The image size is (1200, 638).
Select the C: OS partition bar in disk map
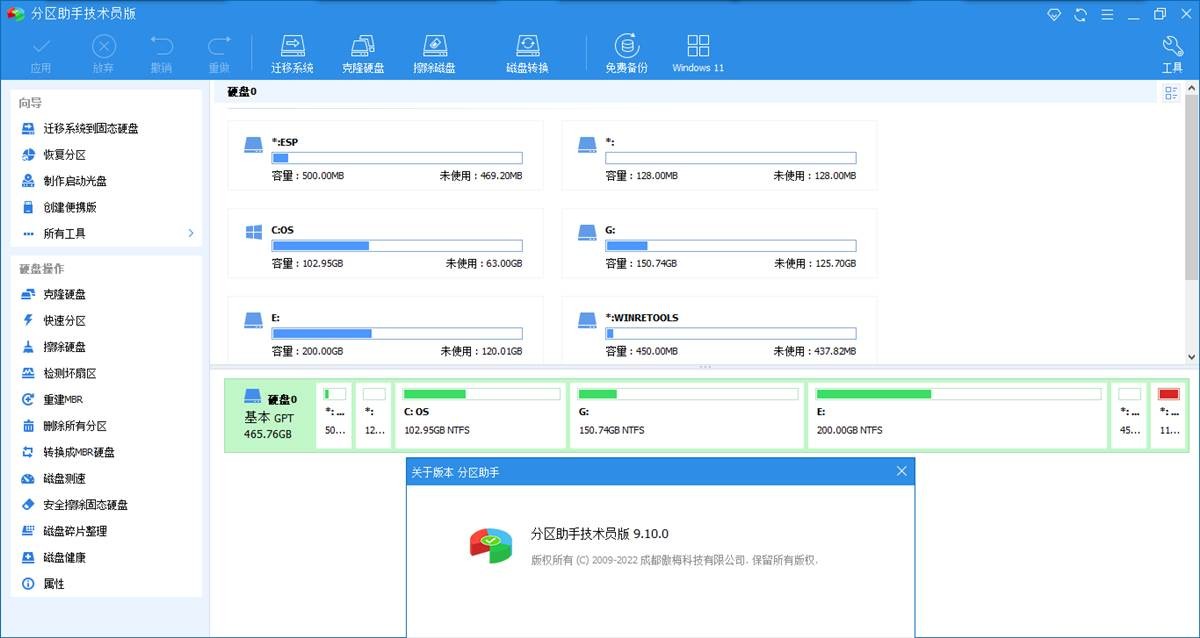click(x=480, y=414)
